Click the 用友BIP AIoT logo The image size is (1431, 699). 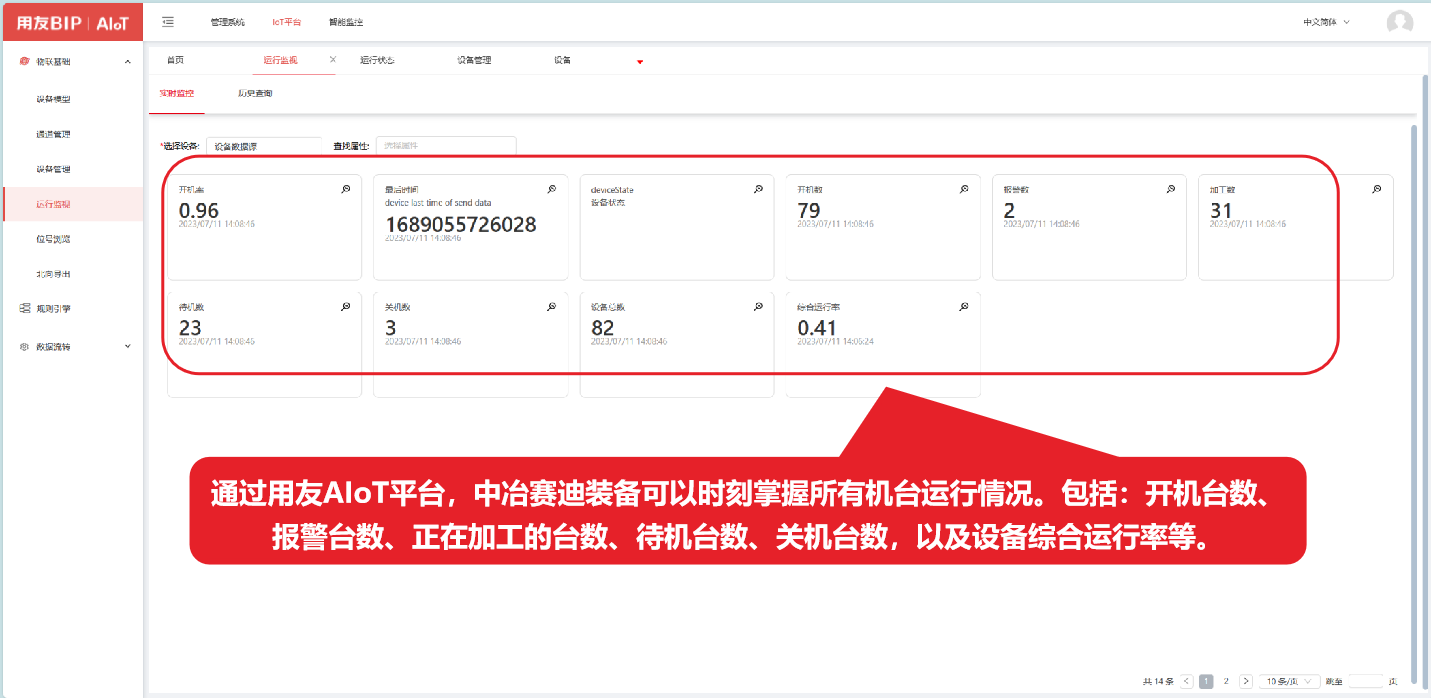[x=72, y=22]
